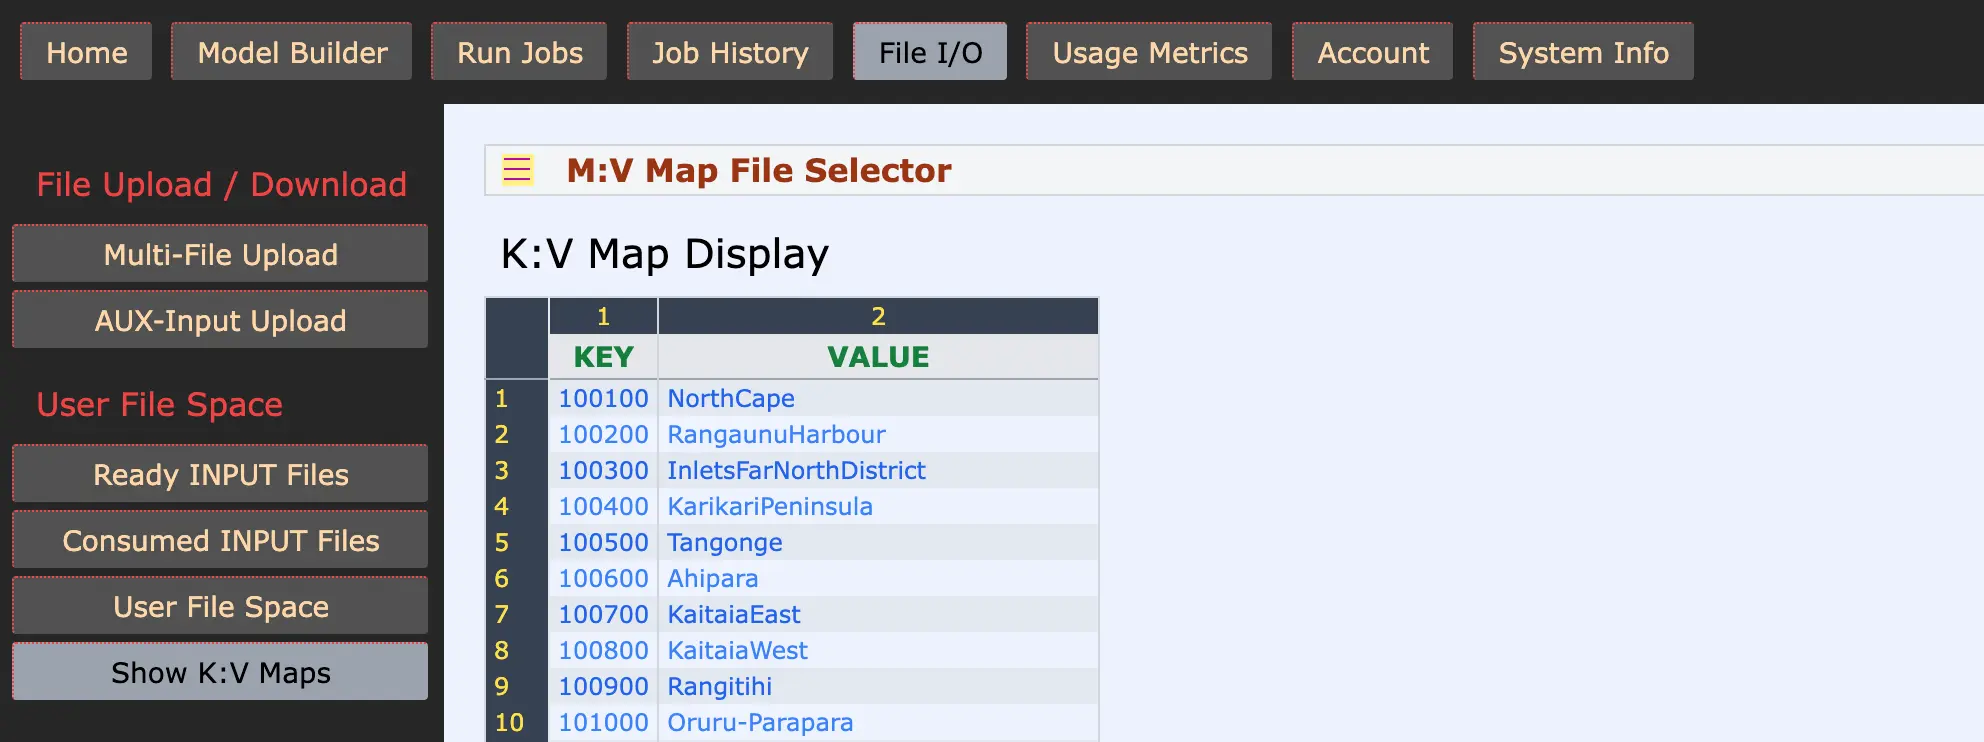Screen dimensions: 1984x742
Task: Go to the Home tab
Action: [86, 52]
